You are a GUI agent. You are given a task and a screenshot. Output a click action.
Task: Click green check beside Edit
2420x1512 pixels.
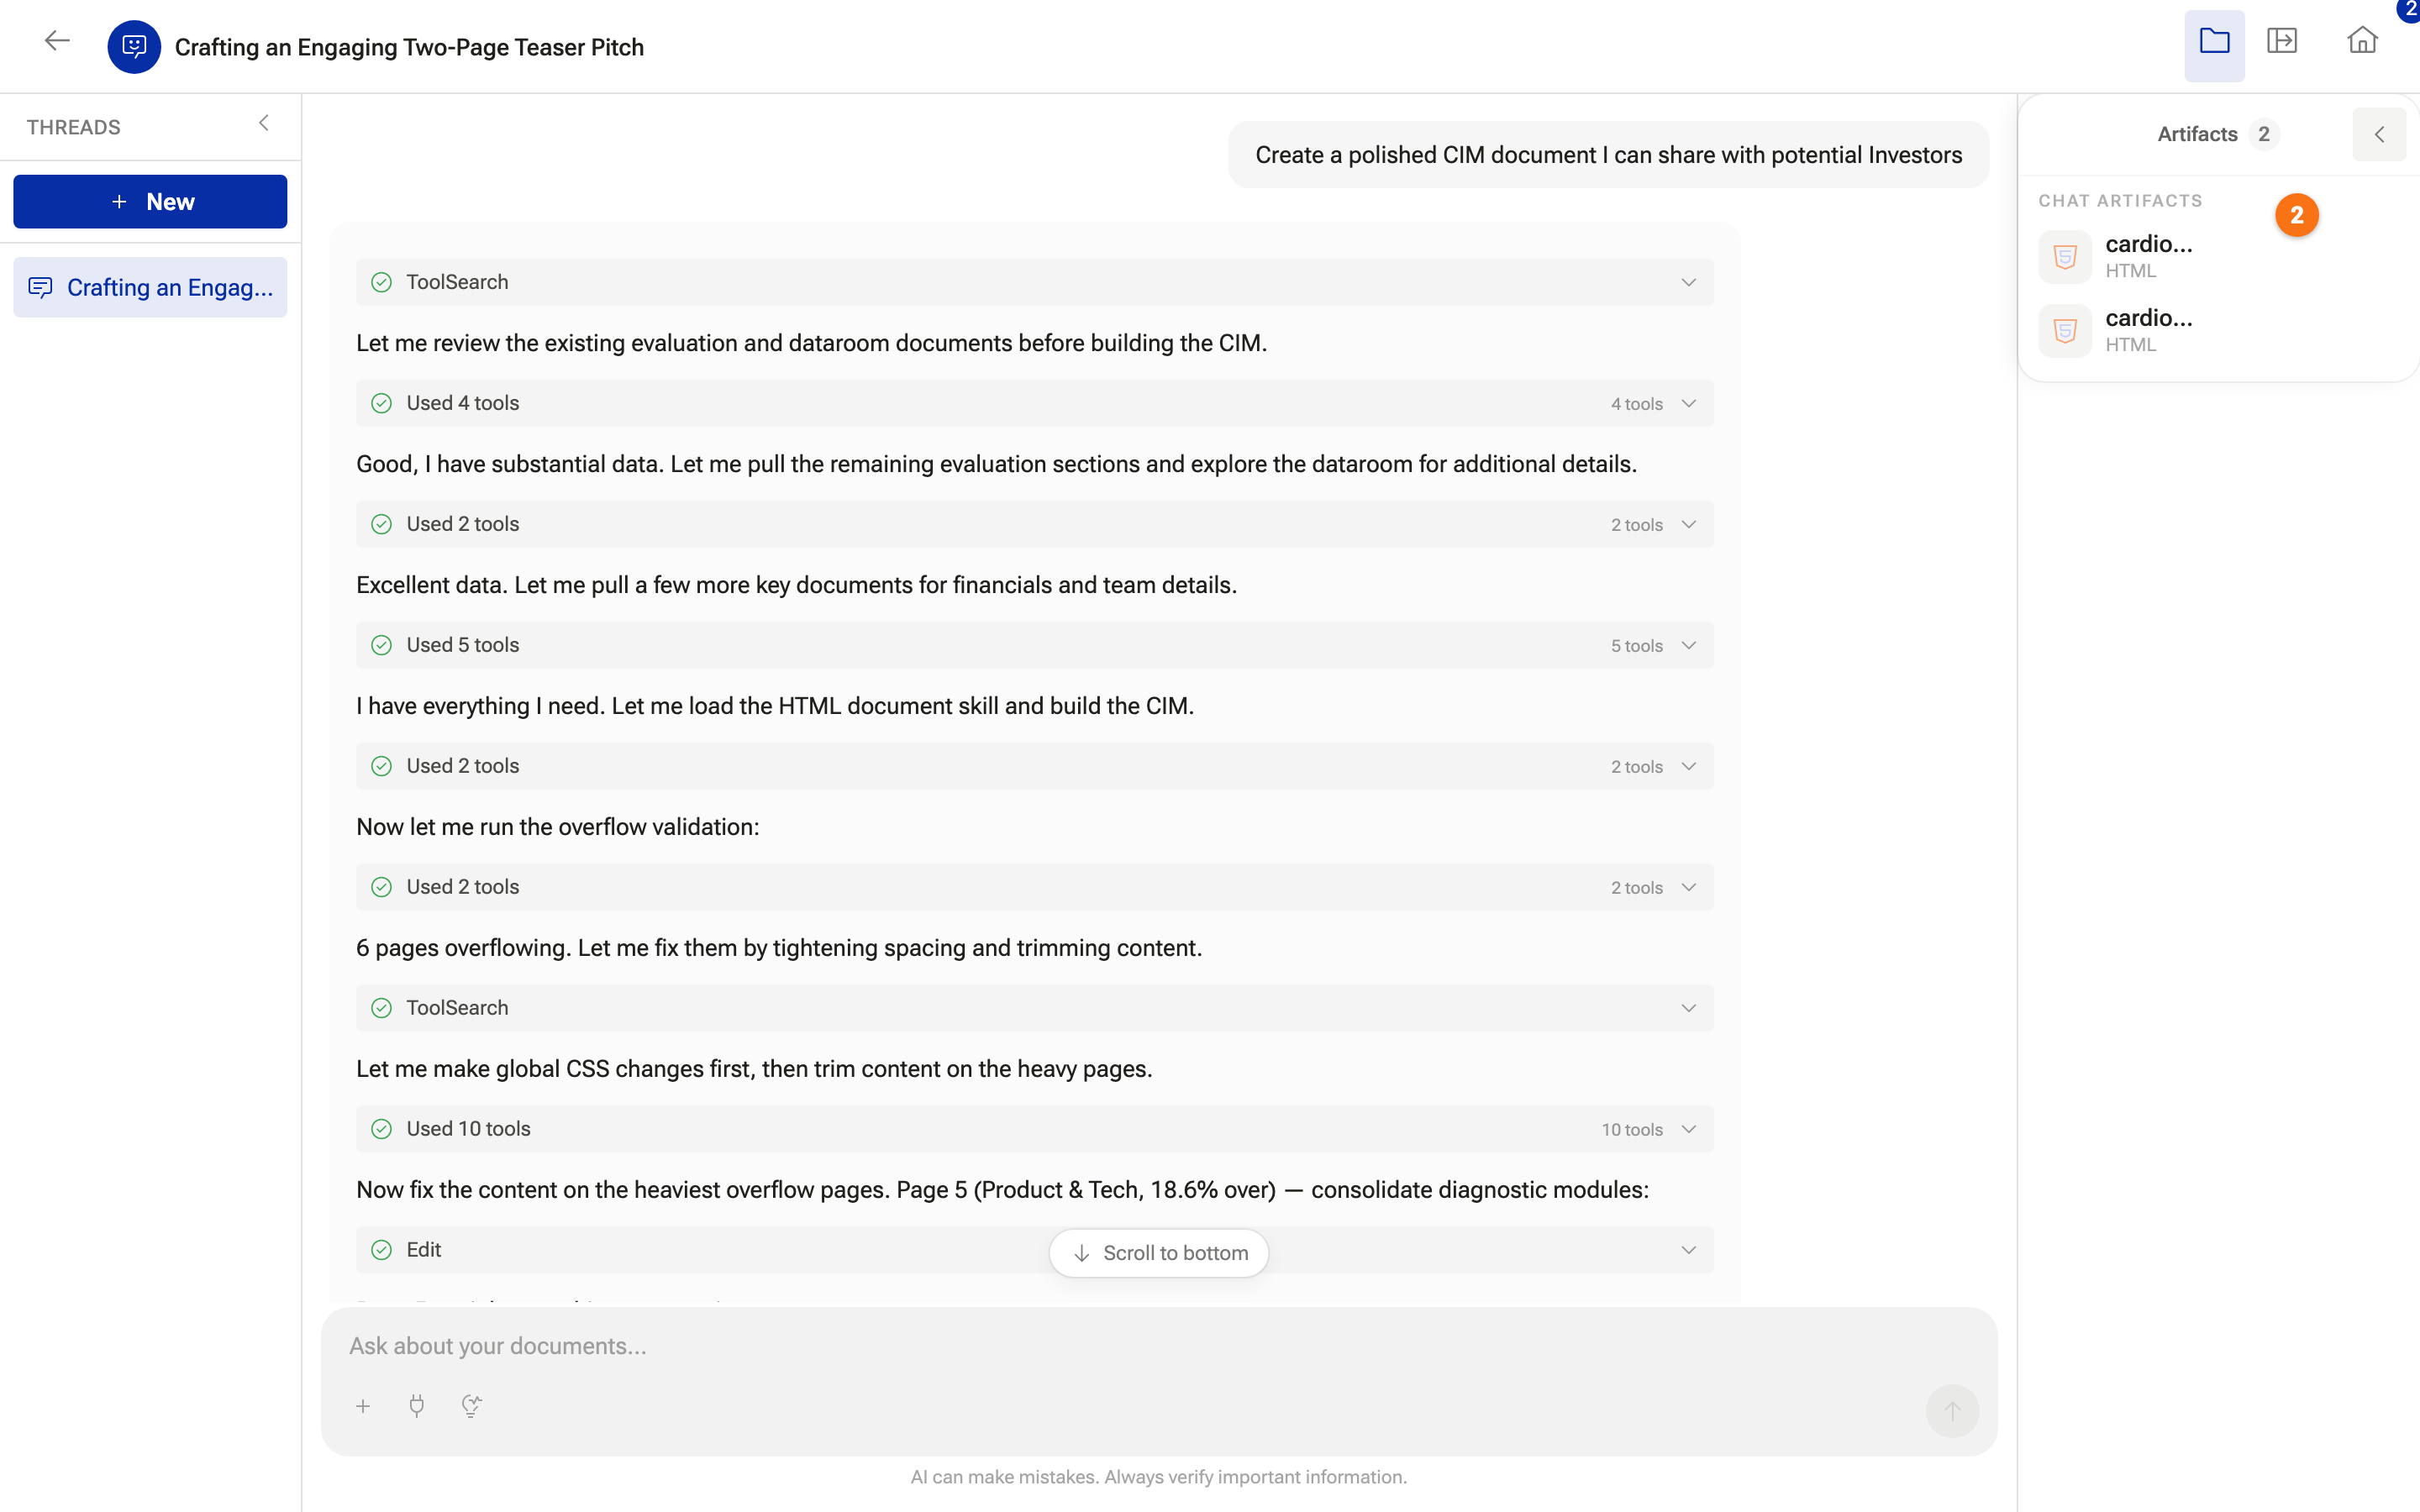[381, 1250]
